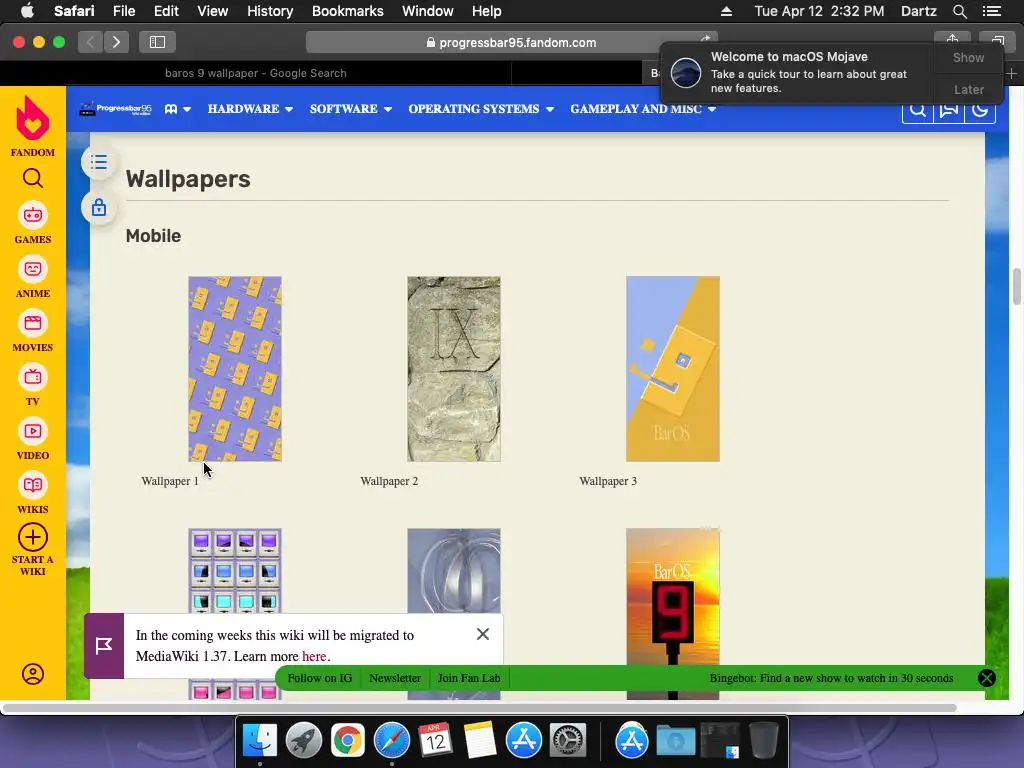Viewport: 1024px width, 768px height.
Task: Open Spotlight search in menu bar
Action: click(959, 11)
